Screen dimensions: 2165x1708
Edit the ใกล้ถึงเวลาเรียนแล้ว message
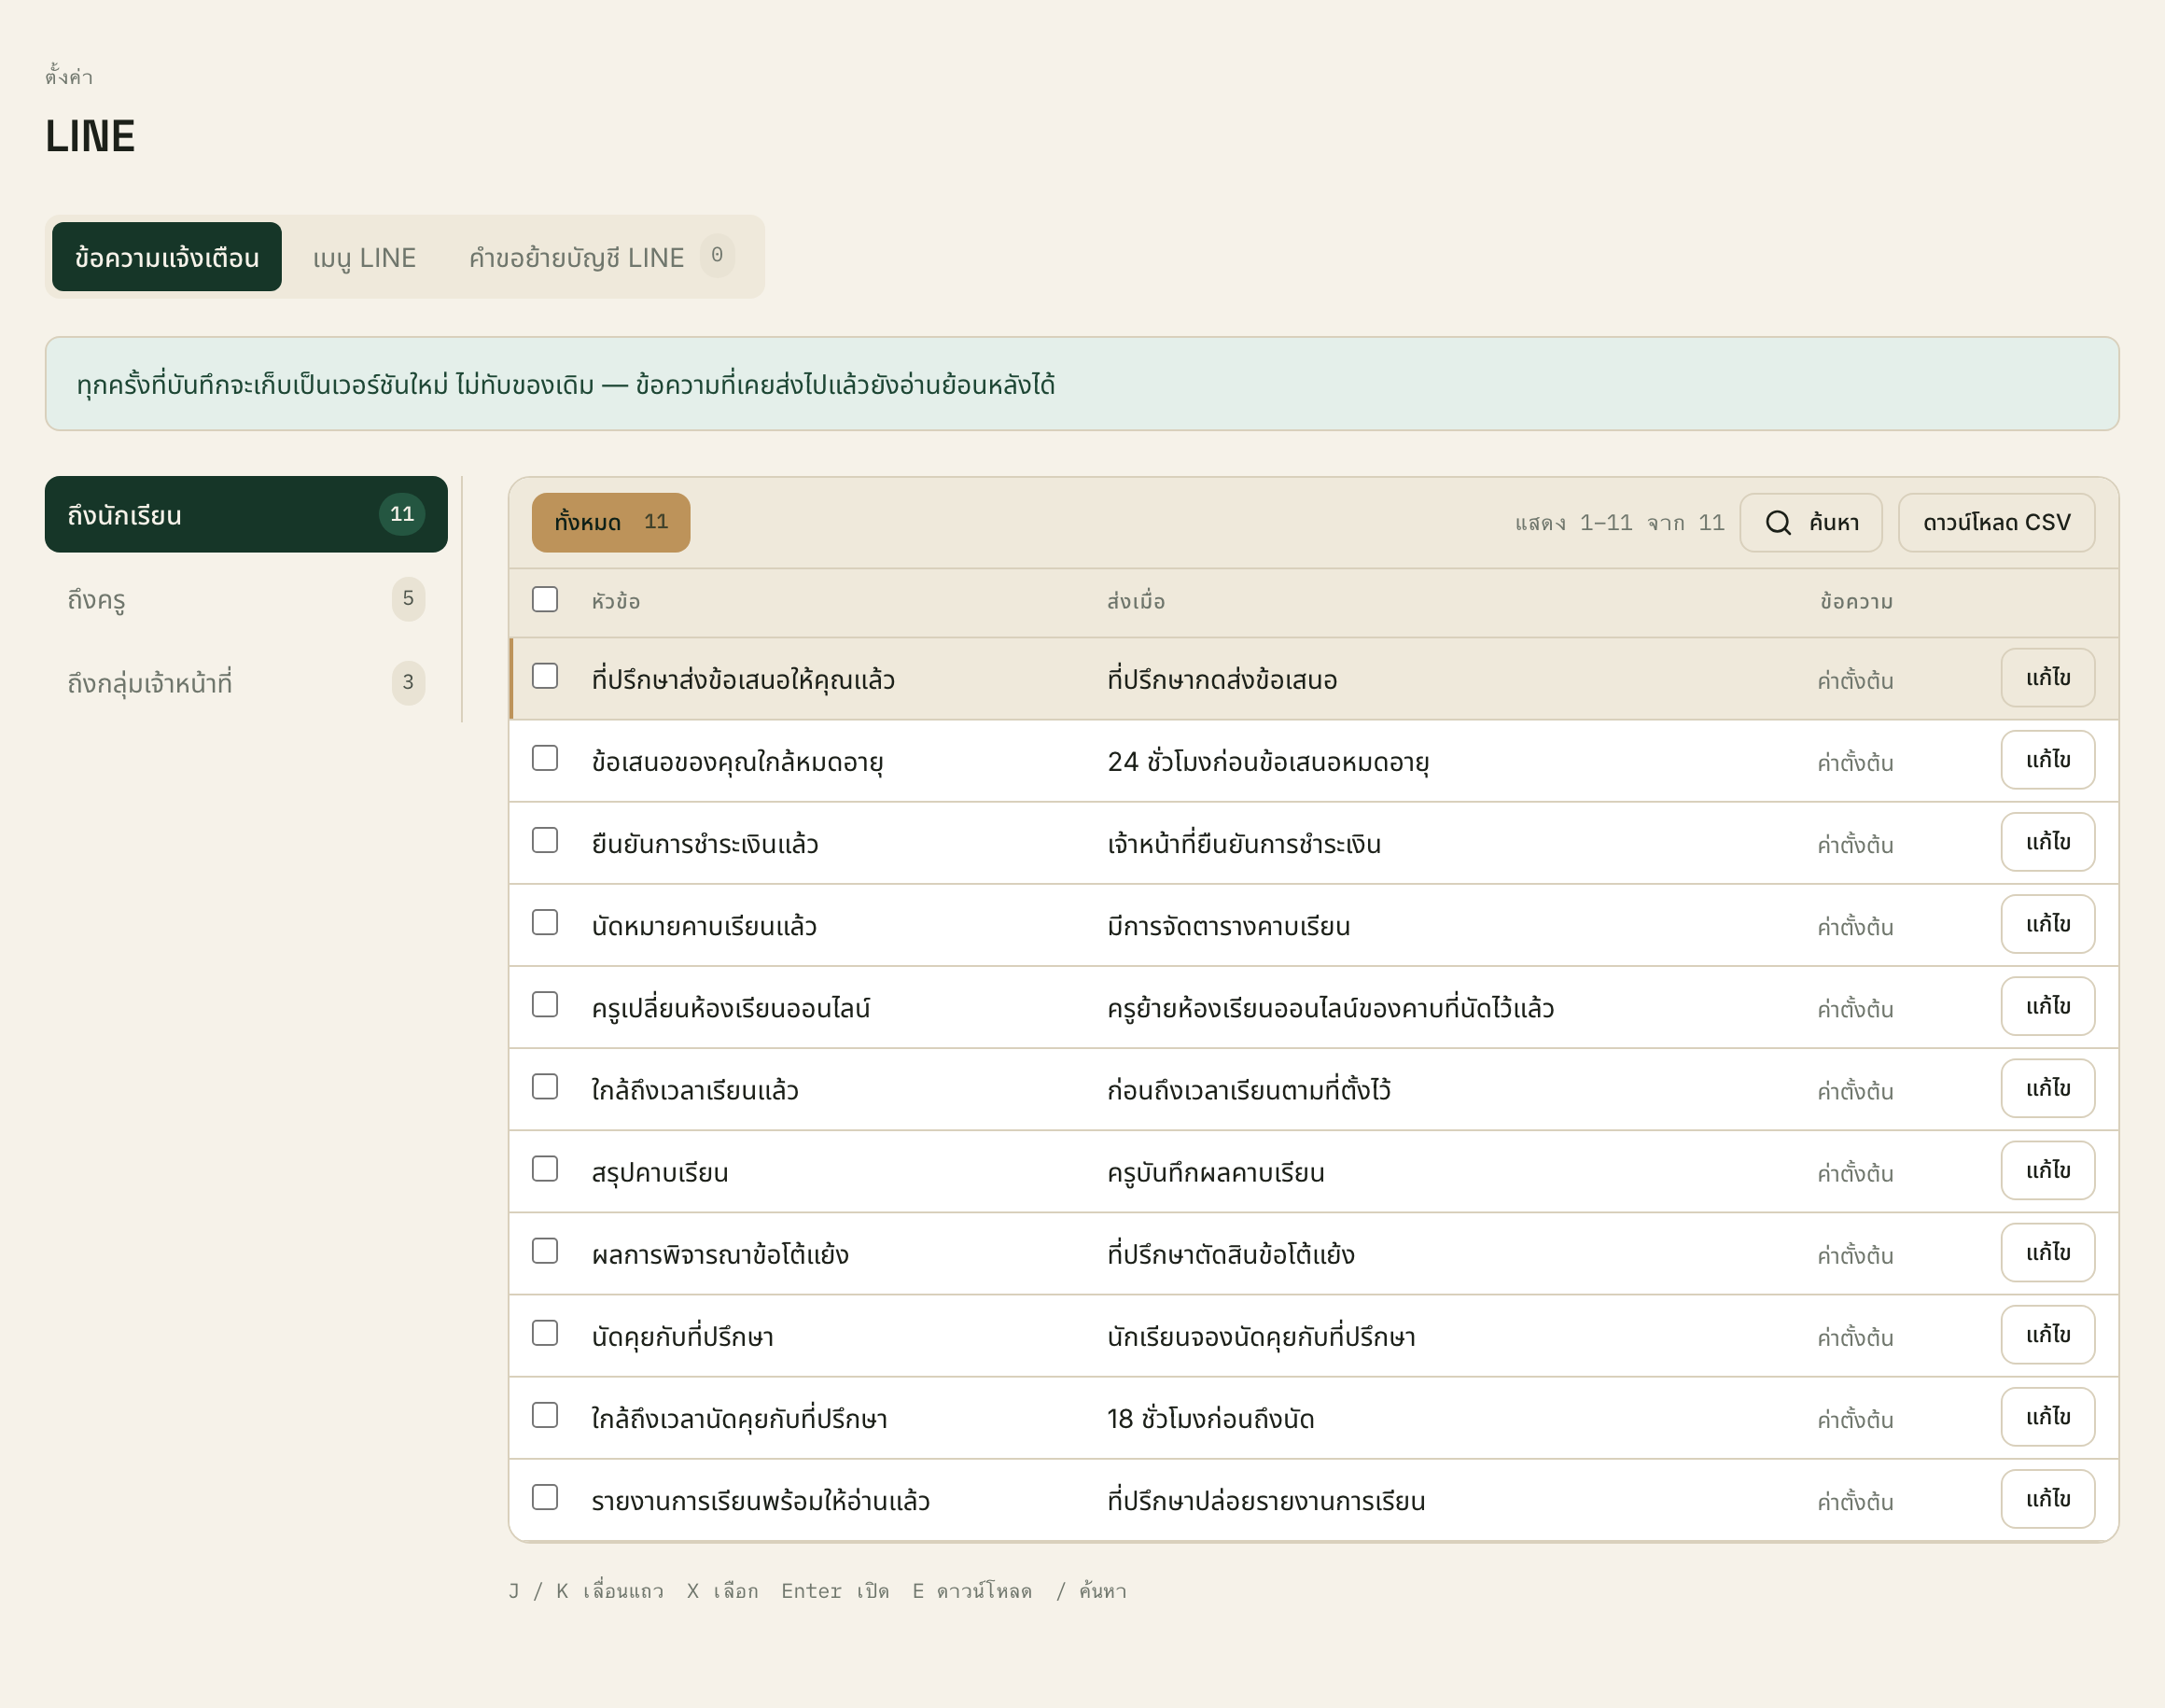[x=2048, y=1088]
